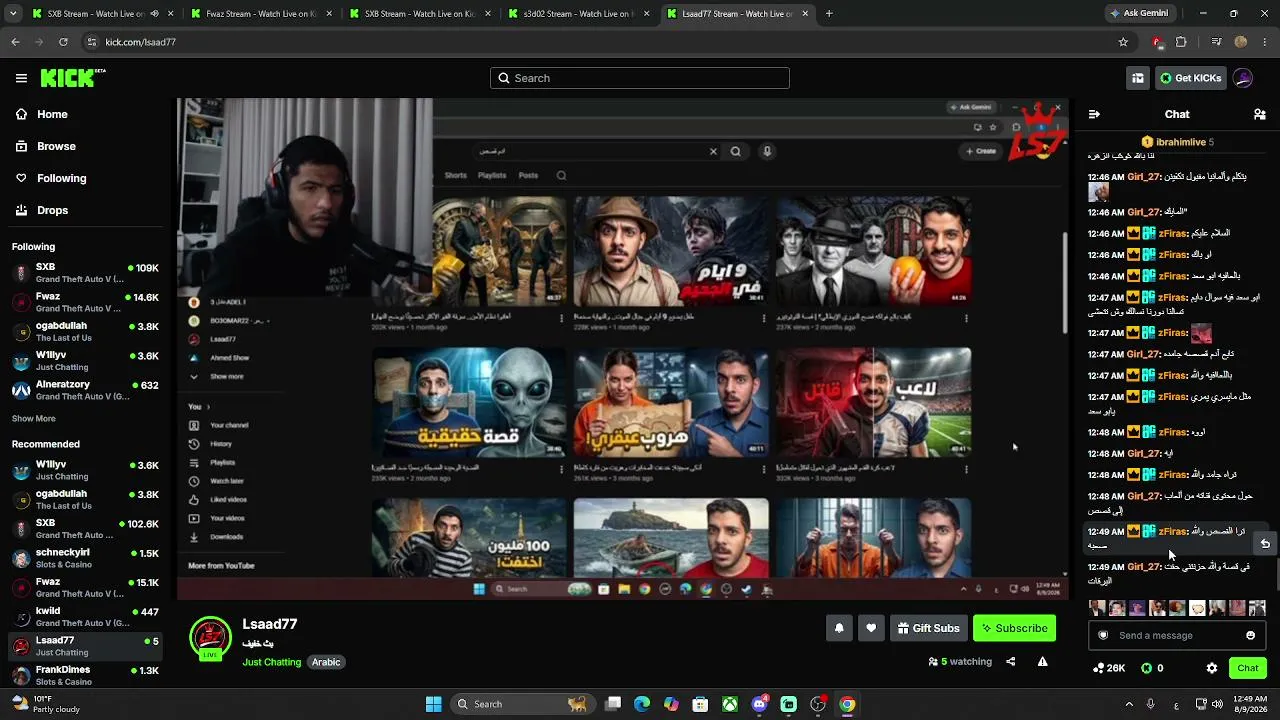This screenshot has width=1280, height=720.
Task: Click the Lsaad77 channel avatar
Action: pos(210,638)
